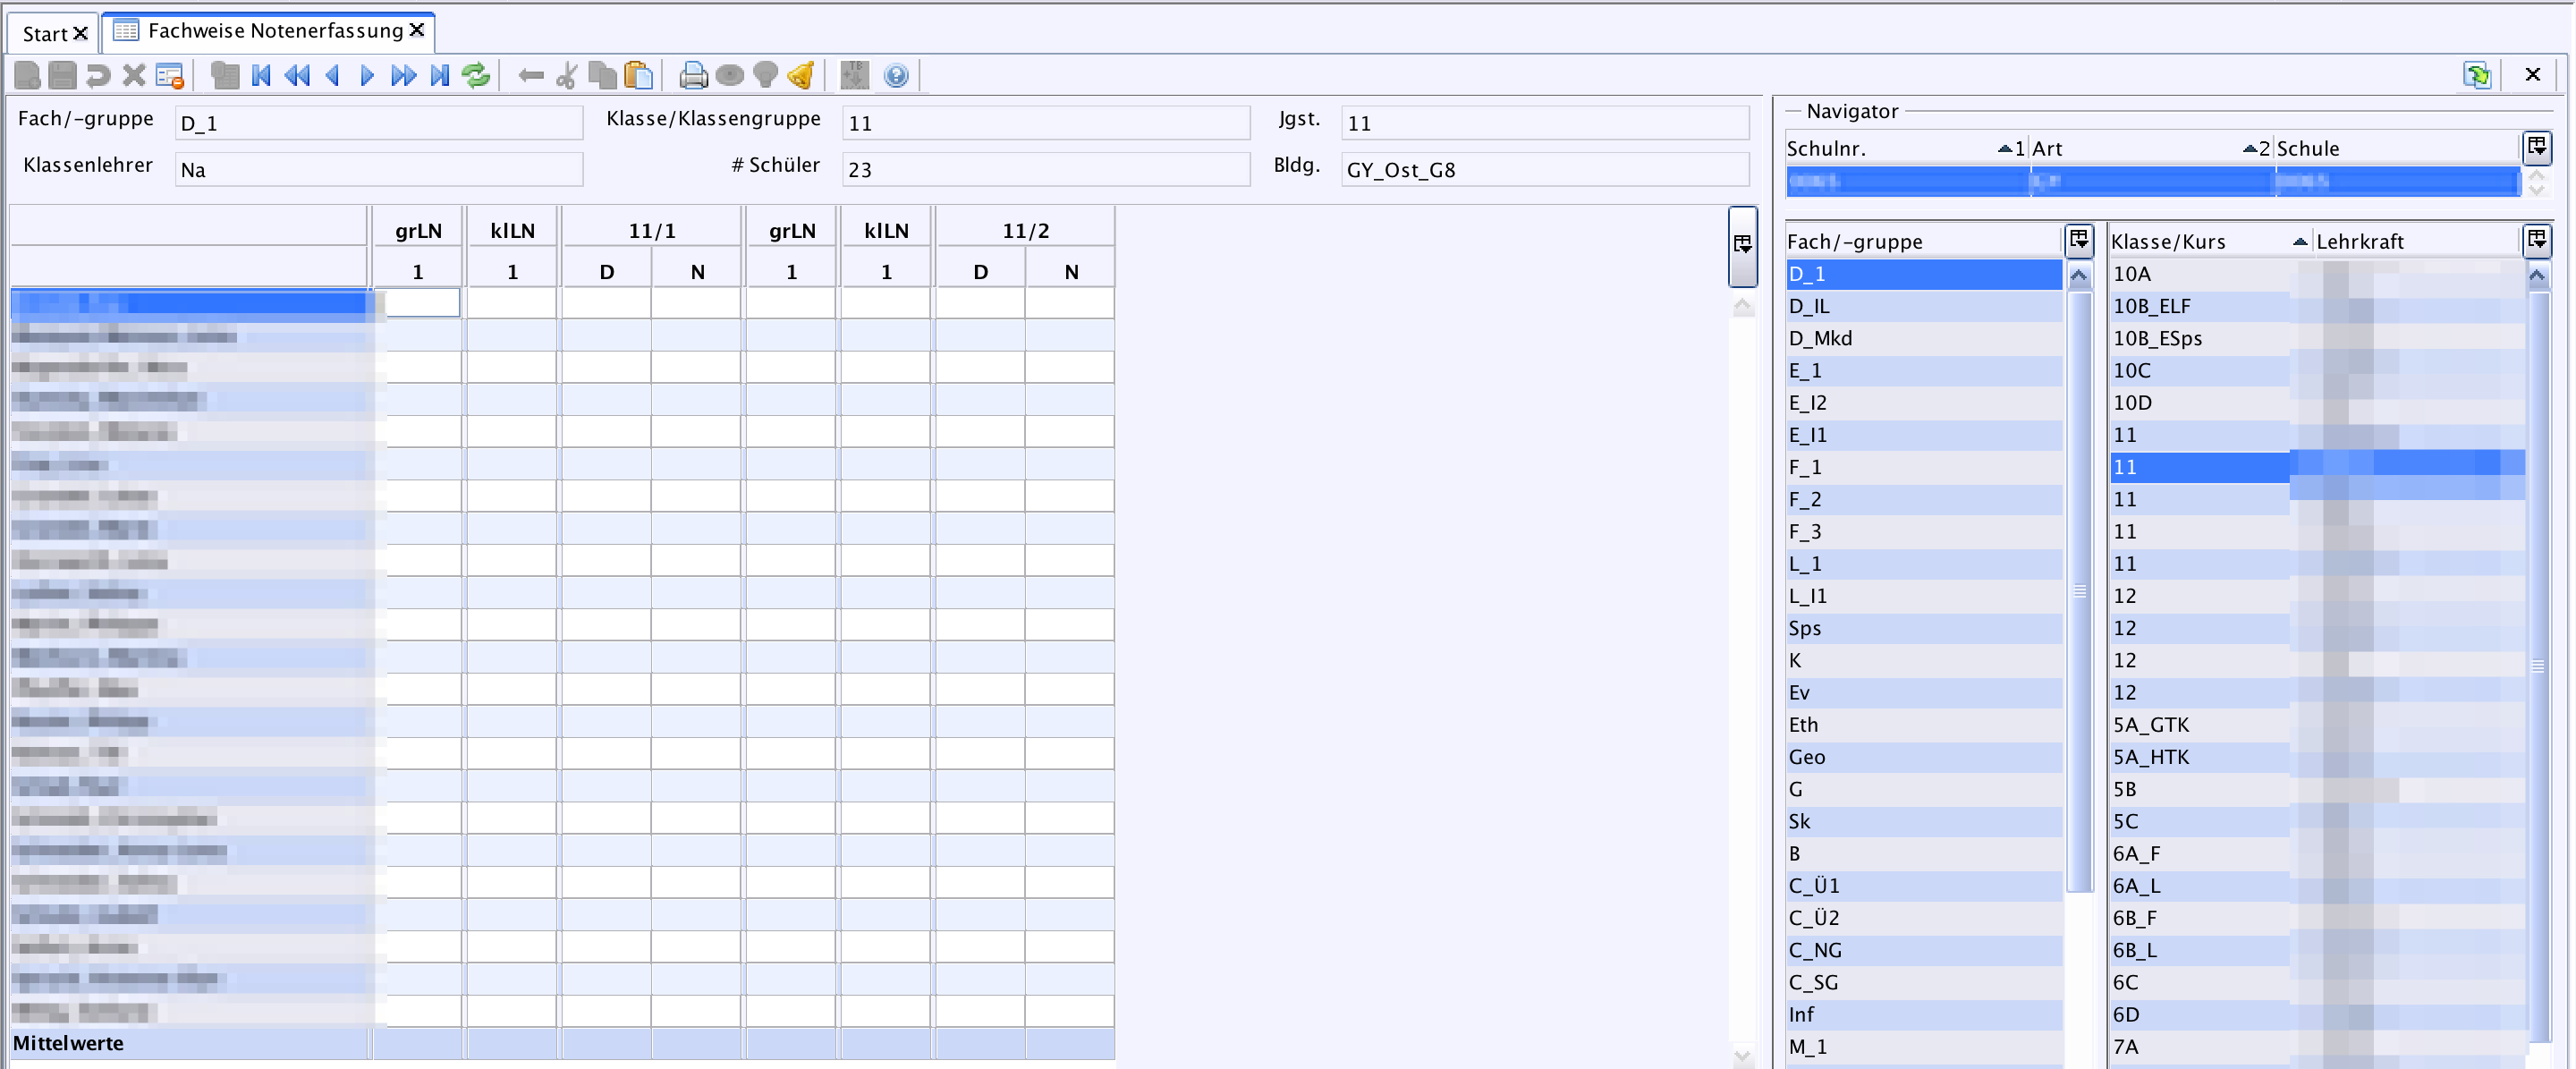Click the Lehrkraft column header
Viewport: 2576px width, 1069px height.
tap(2415, 241)
